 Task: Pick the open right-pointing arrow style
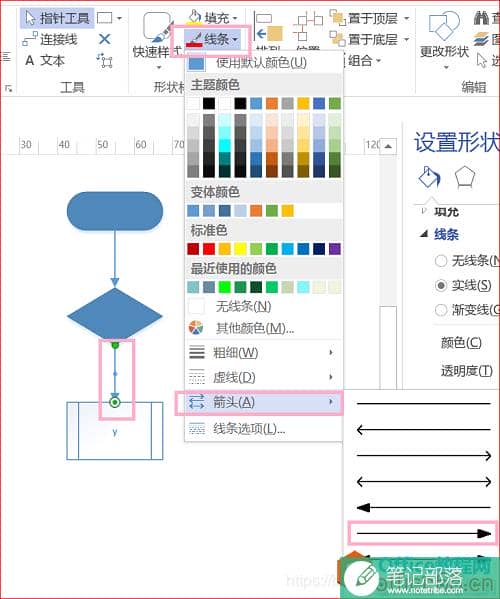coord(423,455)
